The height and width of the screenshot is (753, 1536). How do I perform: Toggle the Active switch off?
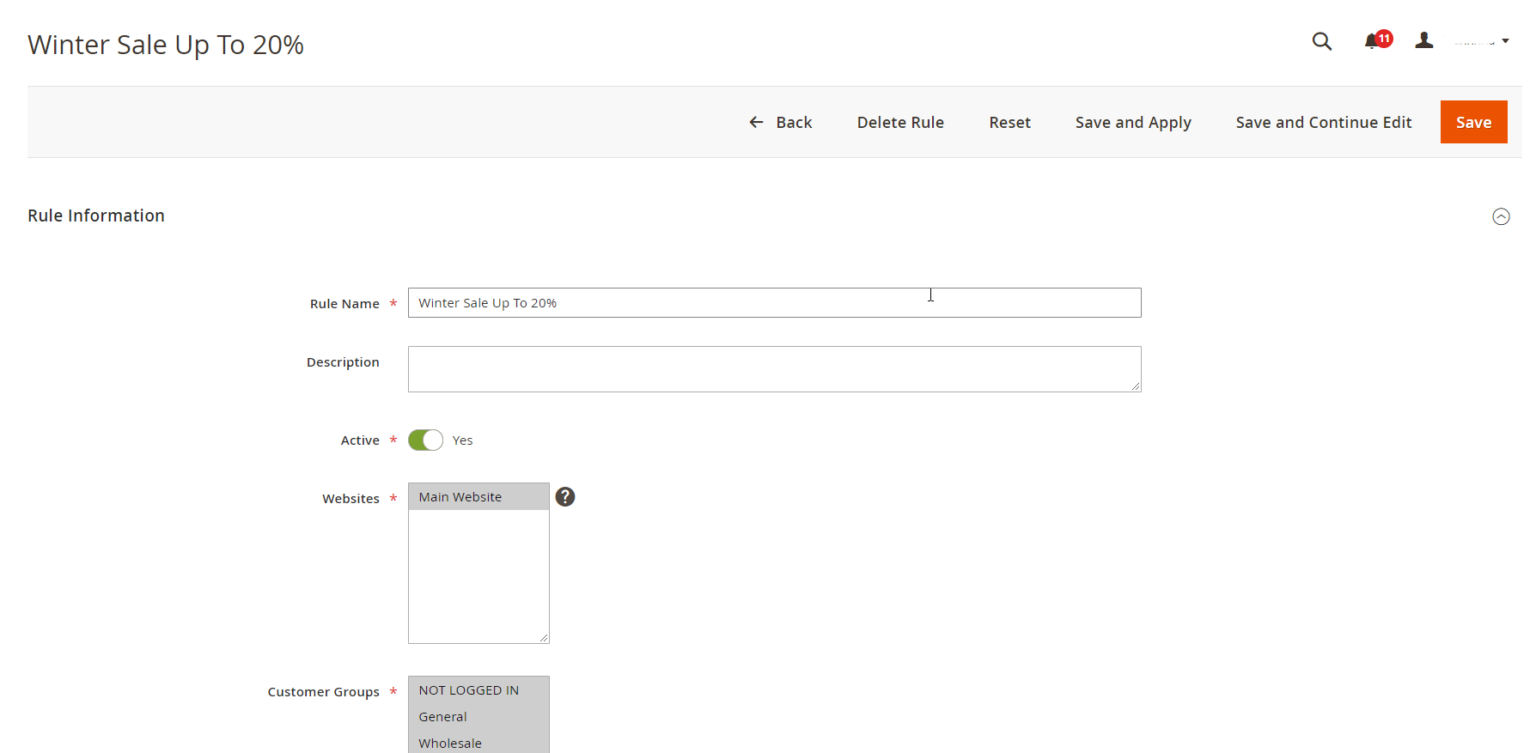tap(425, 440)
